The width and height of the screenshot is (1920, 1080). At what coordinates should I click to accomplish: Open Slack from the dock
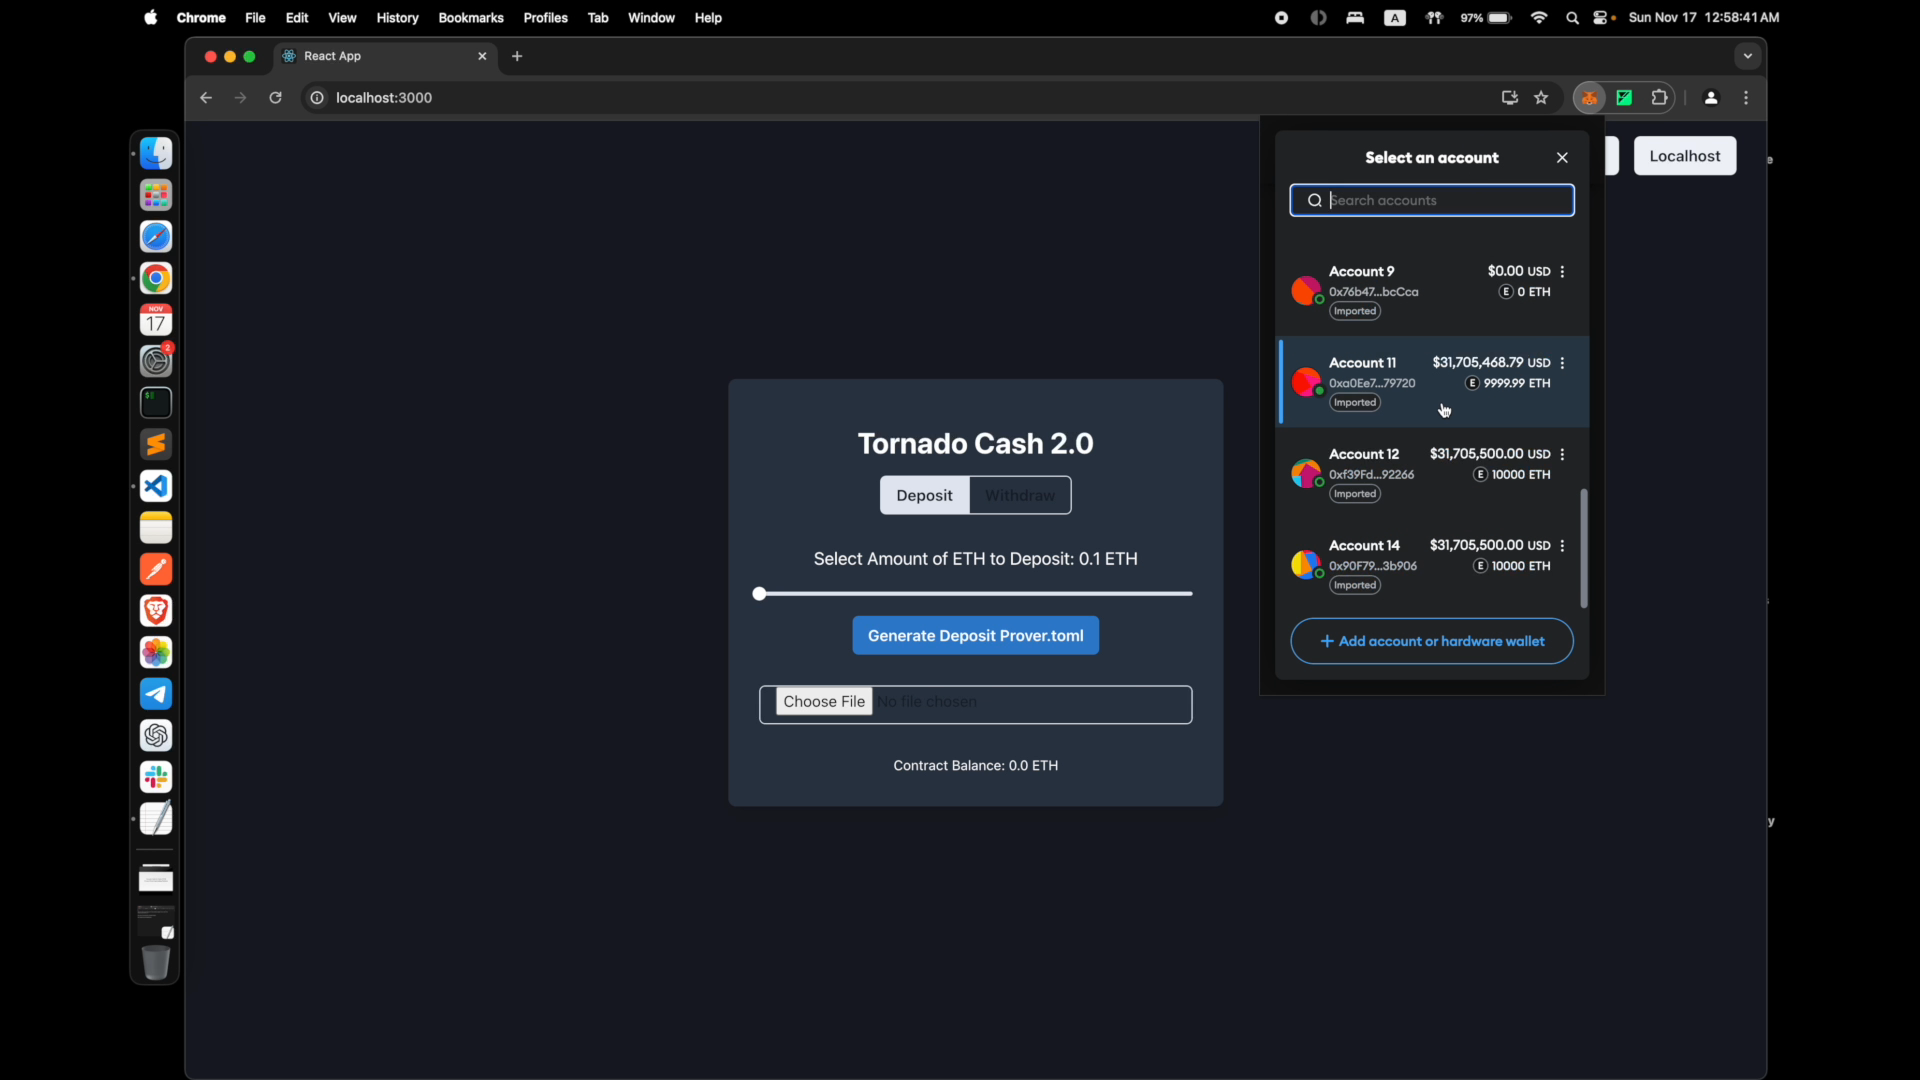point(156,777)
